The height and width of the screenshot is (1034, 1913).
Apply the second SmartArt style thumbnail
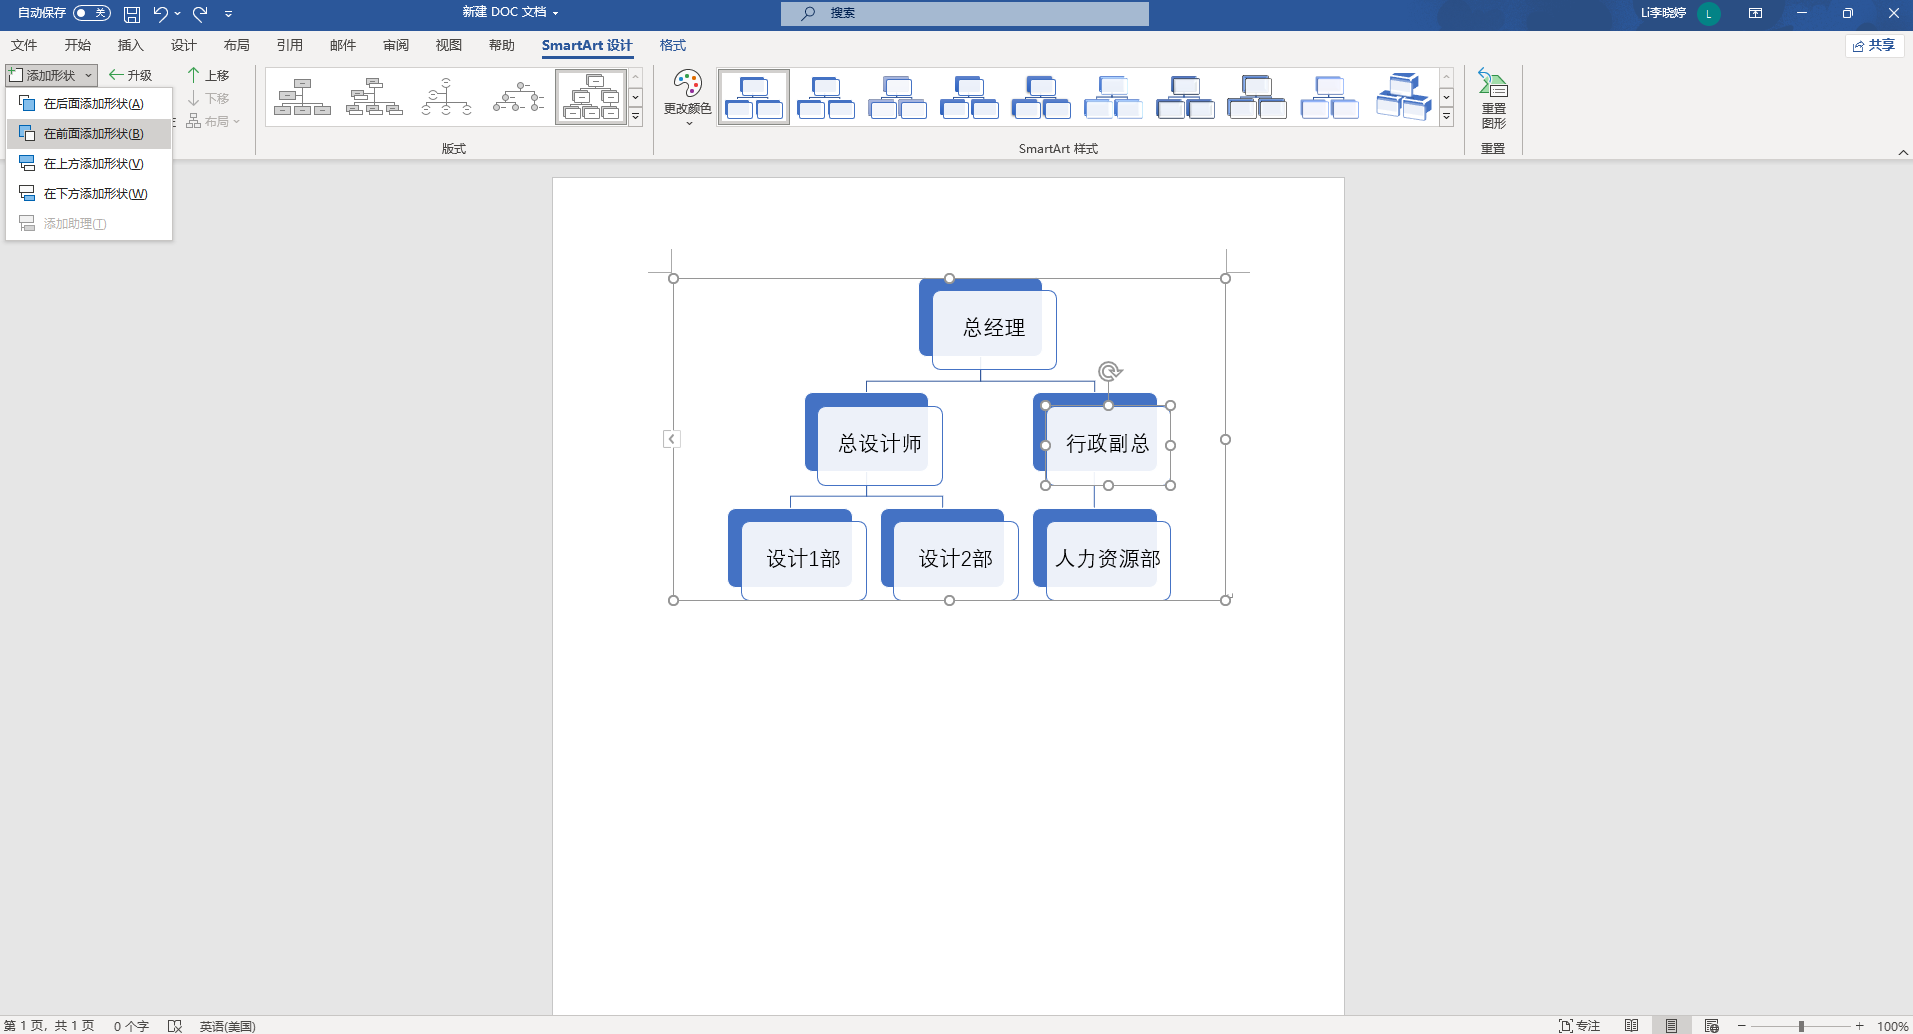(826, 97)
